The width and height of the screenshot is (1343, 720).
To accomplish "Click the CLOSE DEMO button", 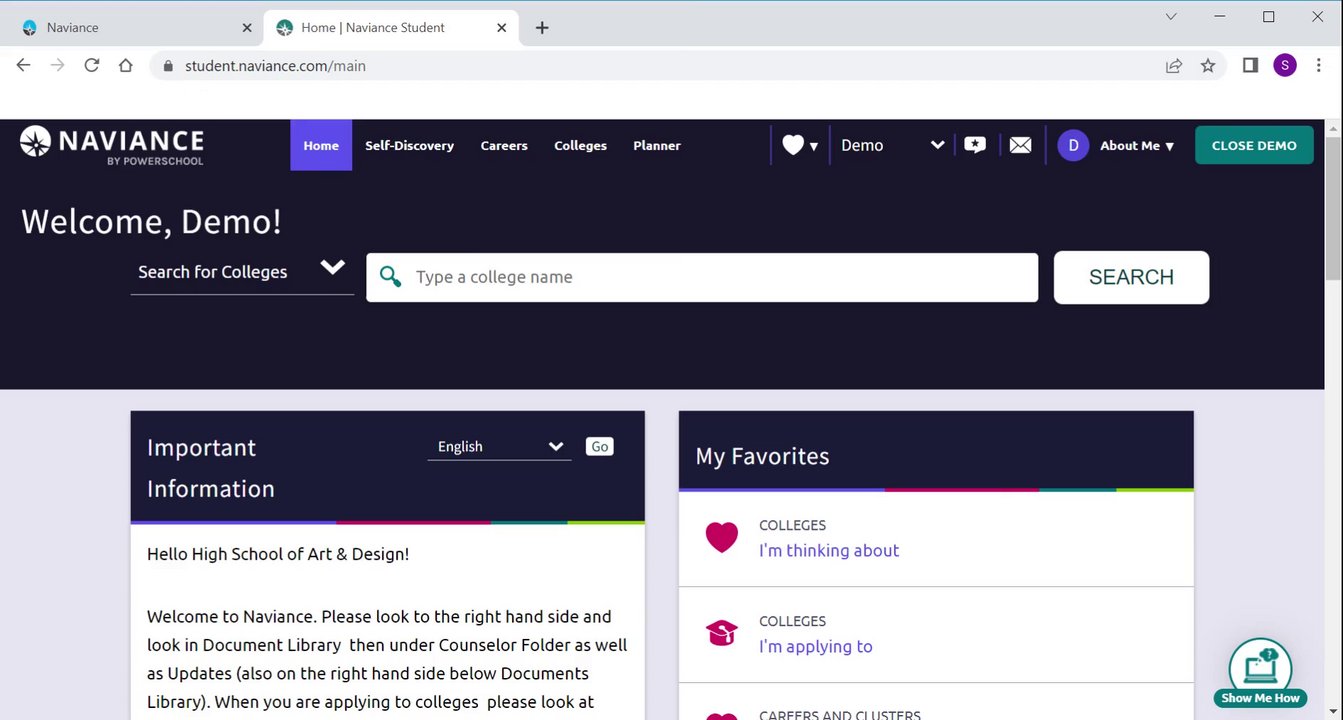I will pos(1254,145).
